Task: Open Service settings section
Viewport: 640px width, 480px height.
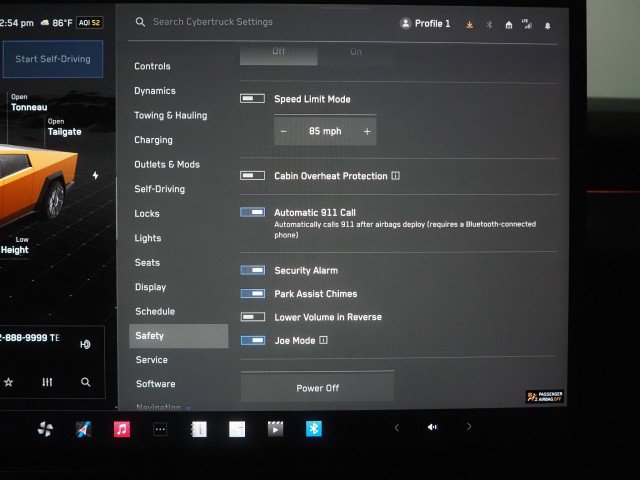Action: (x=151, y=360)
